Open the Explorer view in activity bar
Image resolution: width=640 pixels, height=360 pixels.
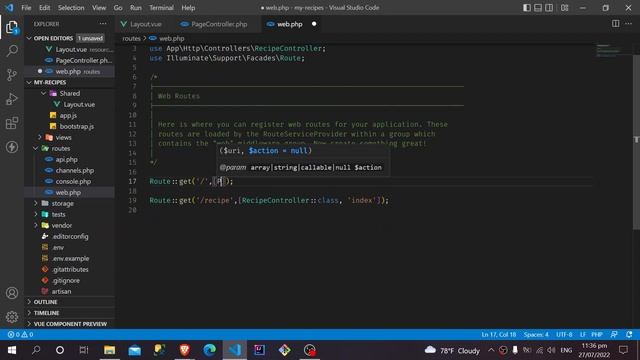pyautogui.click(x=12, y=28)
